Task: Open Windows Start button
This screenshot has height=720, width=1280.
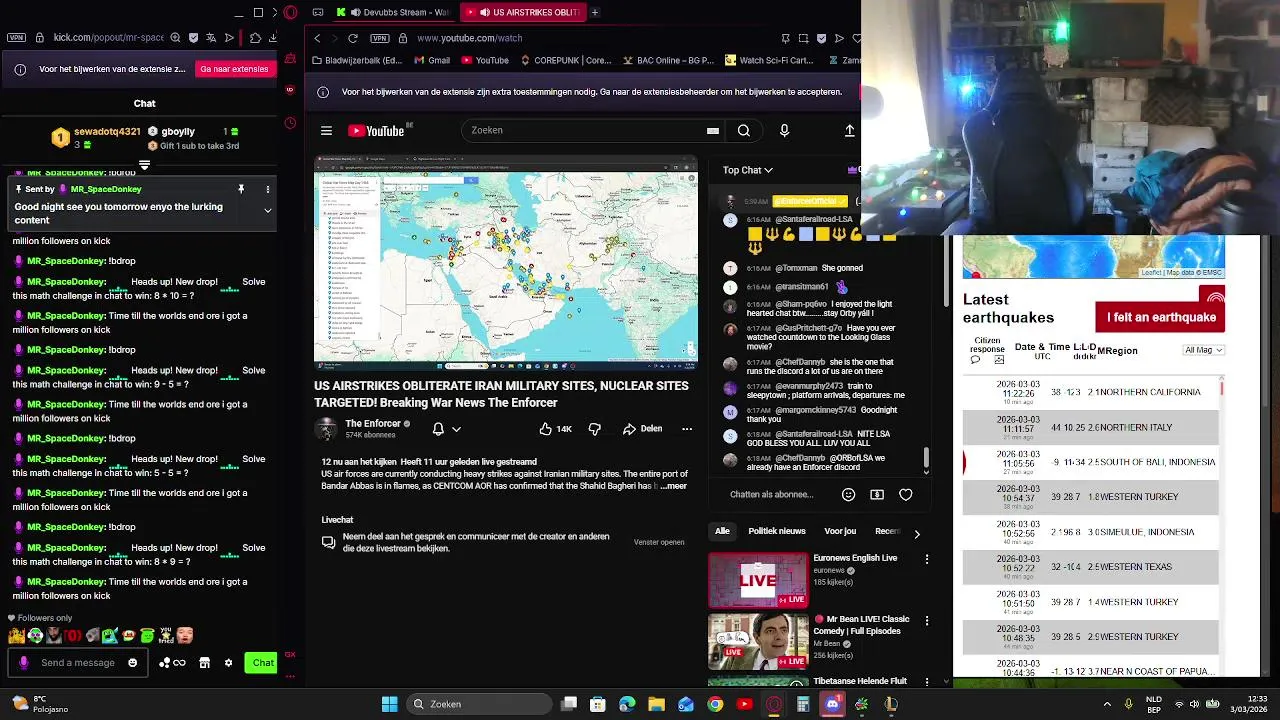Action: pos(389,704)
